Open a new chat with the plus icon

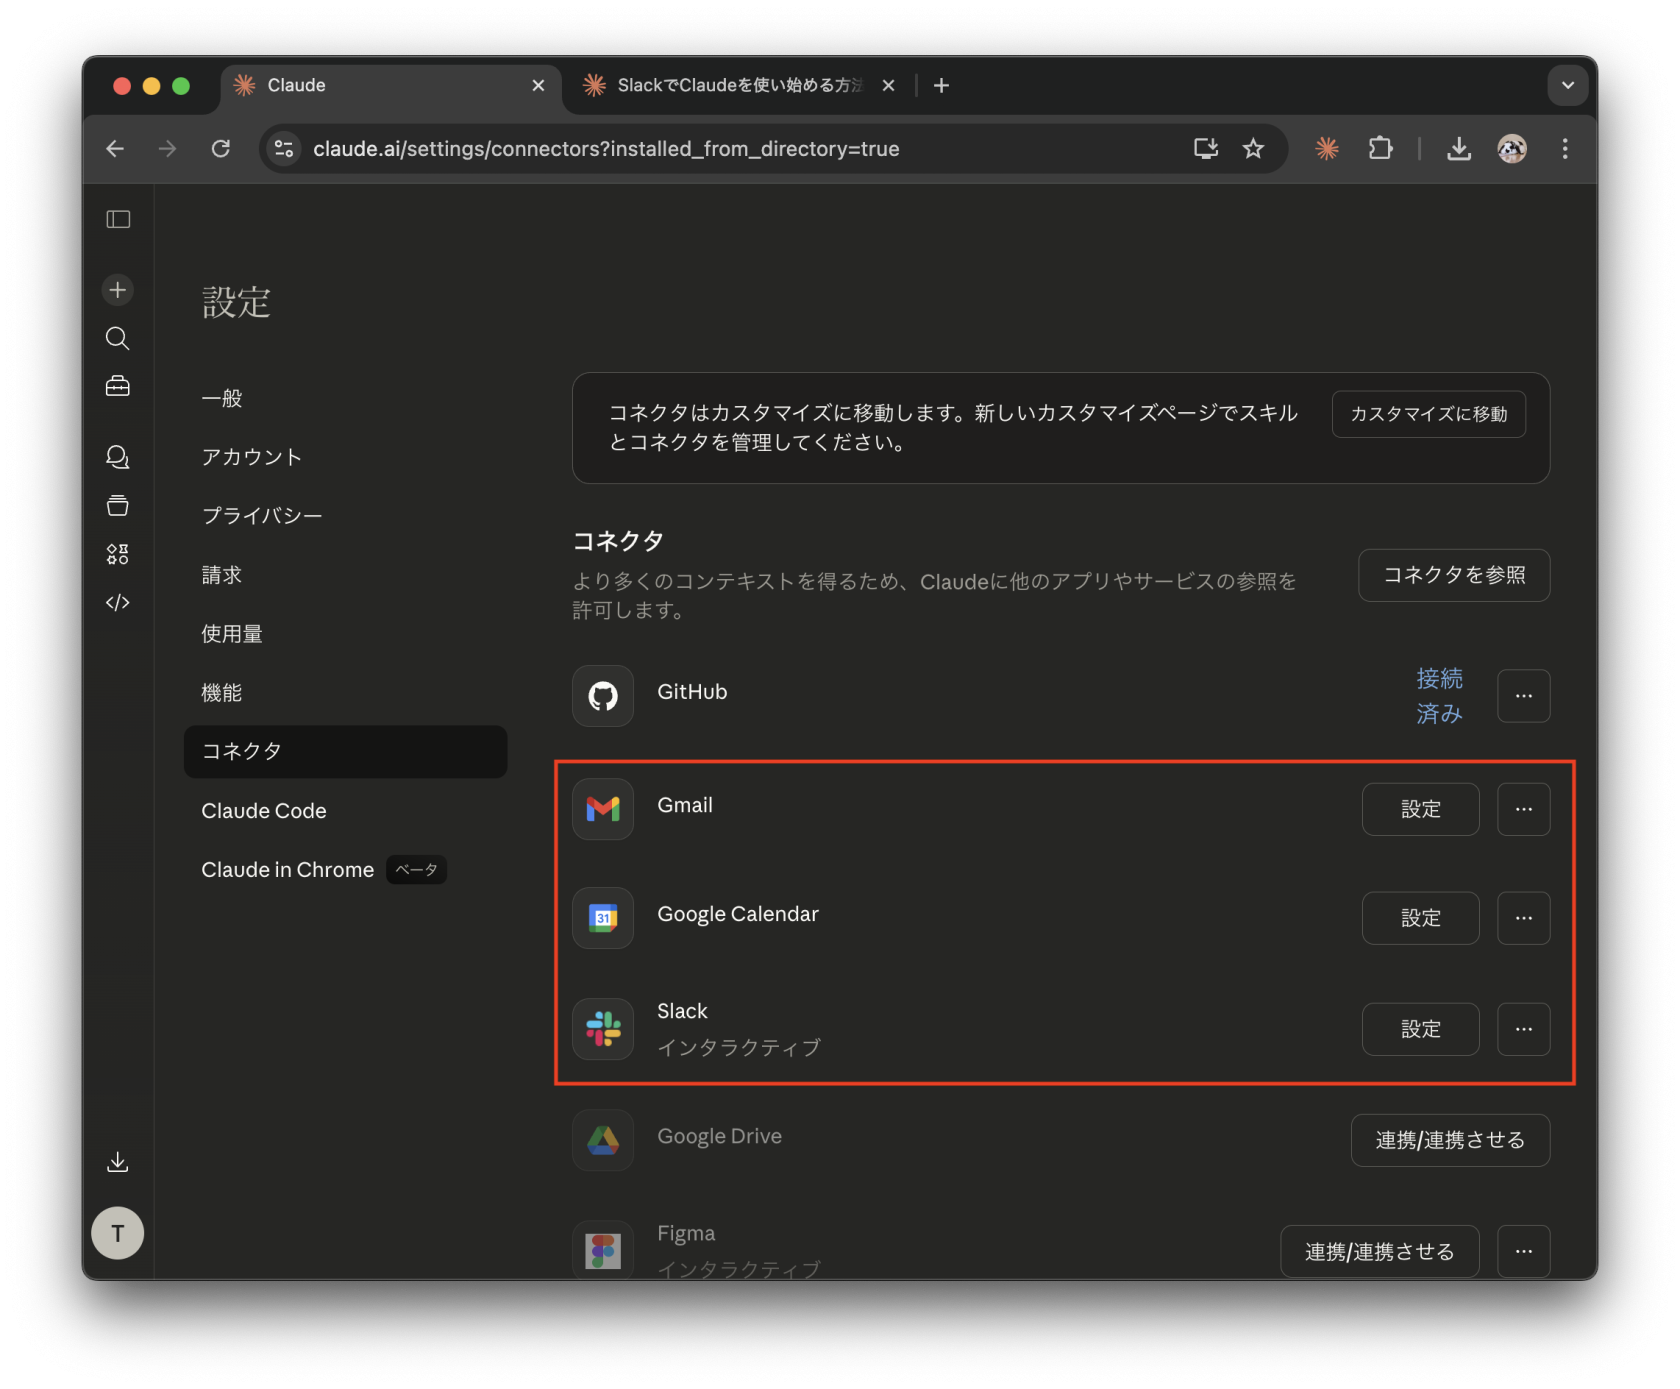tap(117, 289)
